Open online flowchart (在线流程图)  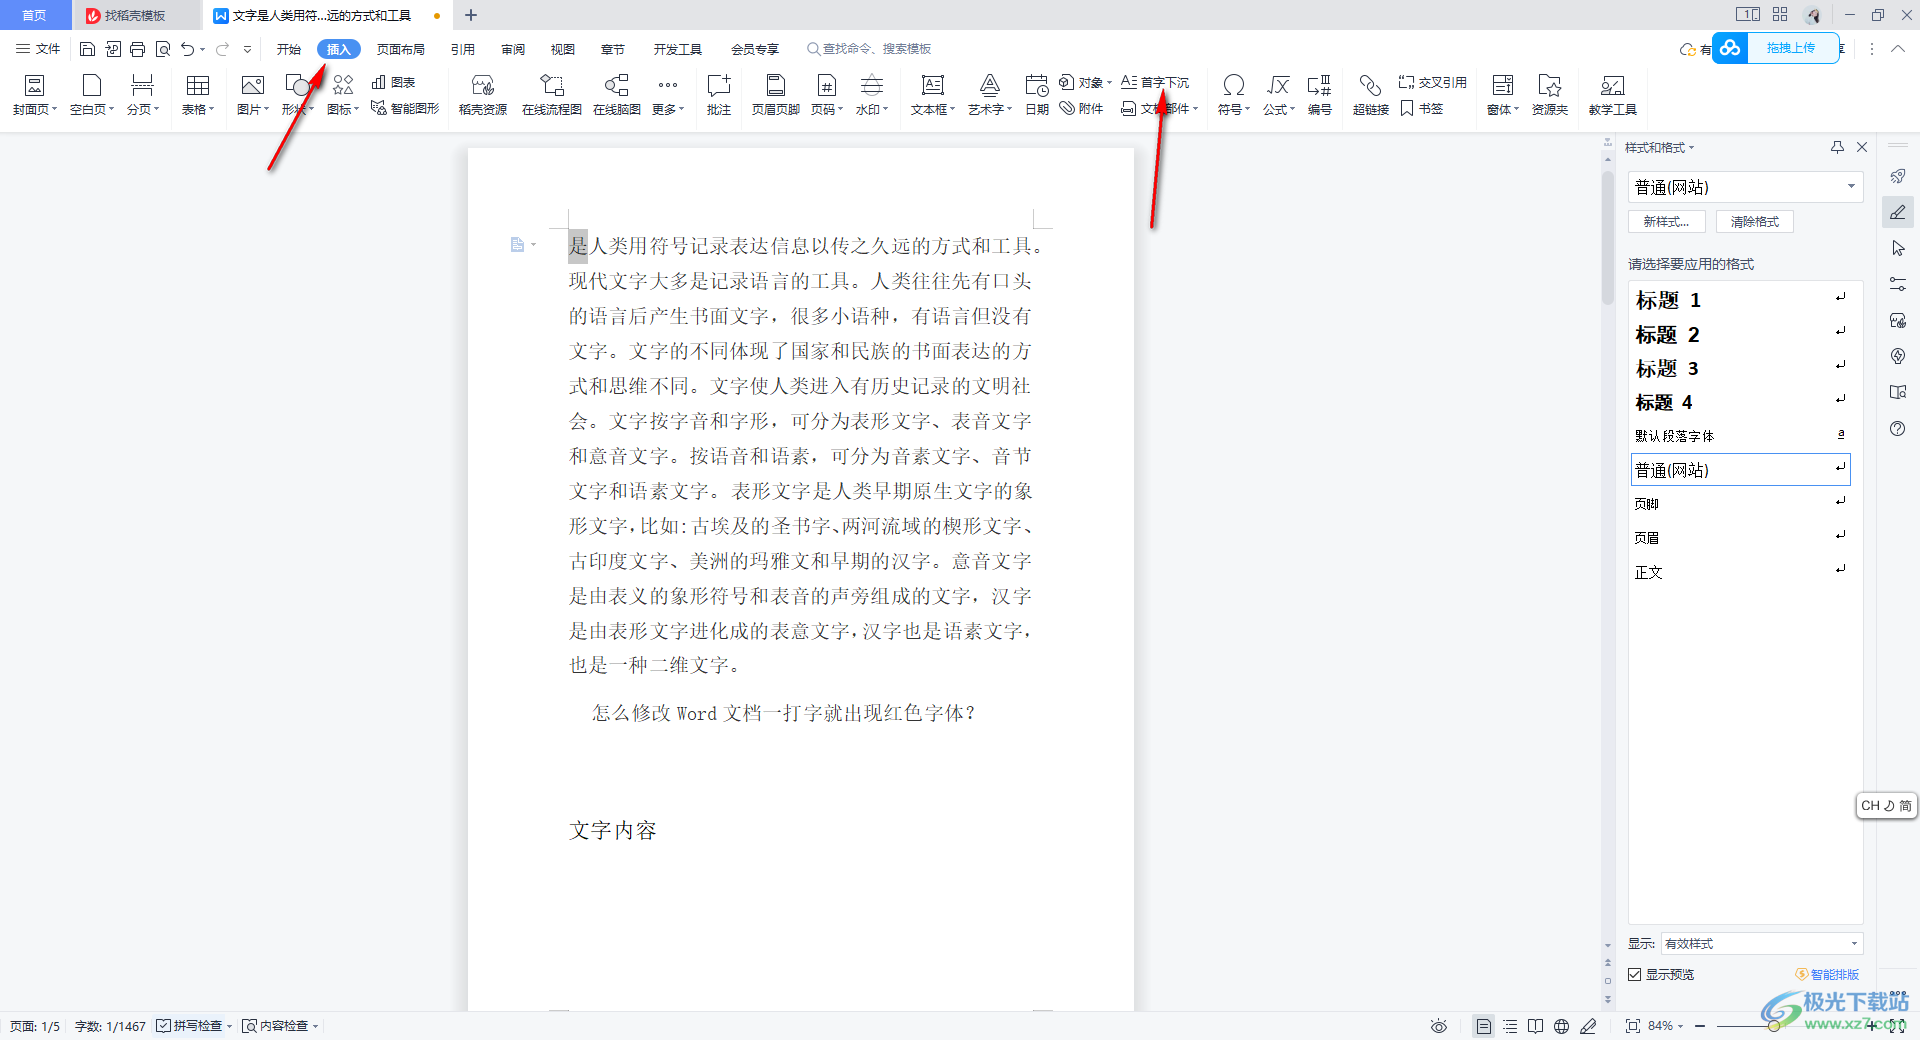coord(552,95)
